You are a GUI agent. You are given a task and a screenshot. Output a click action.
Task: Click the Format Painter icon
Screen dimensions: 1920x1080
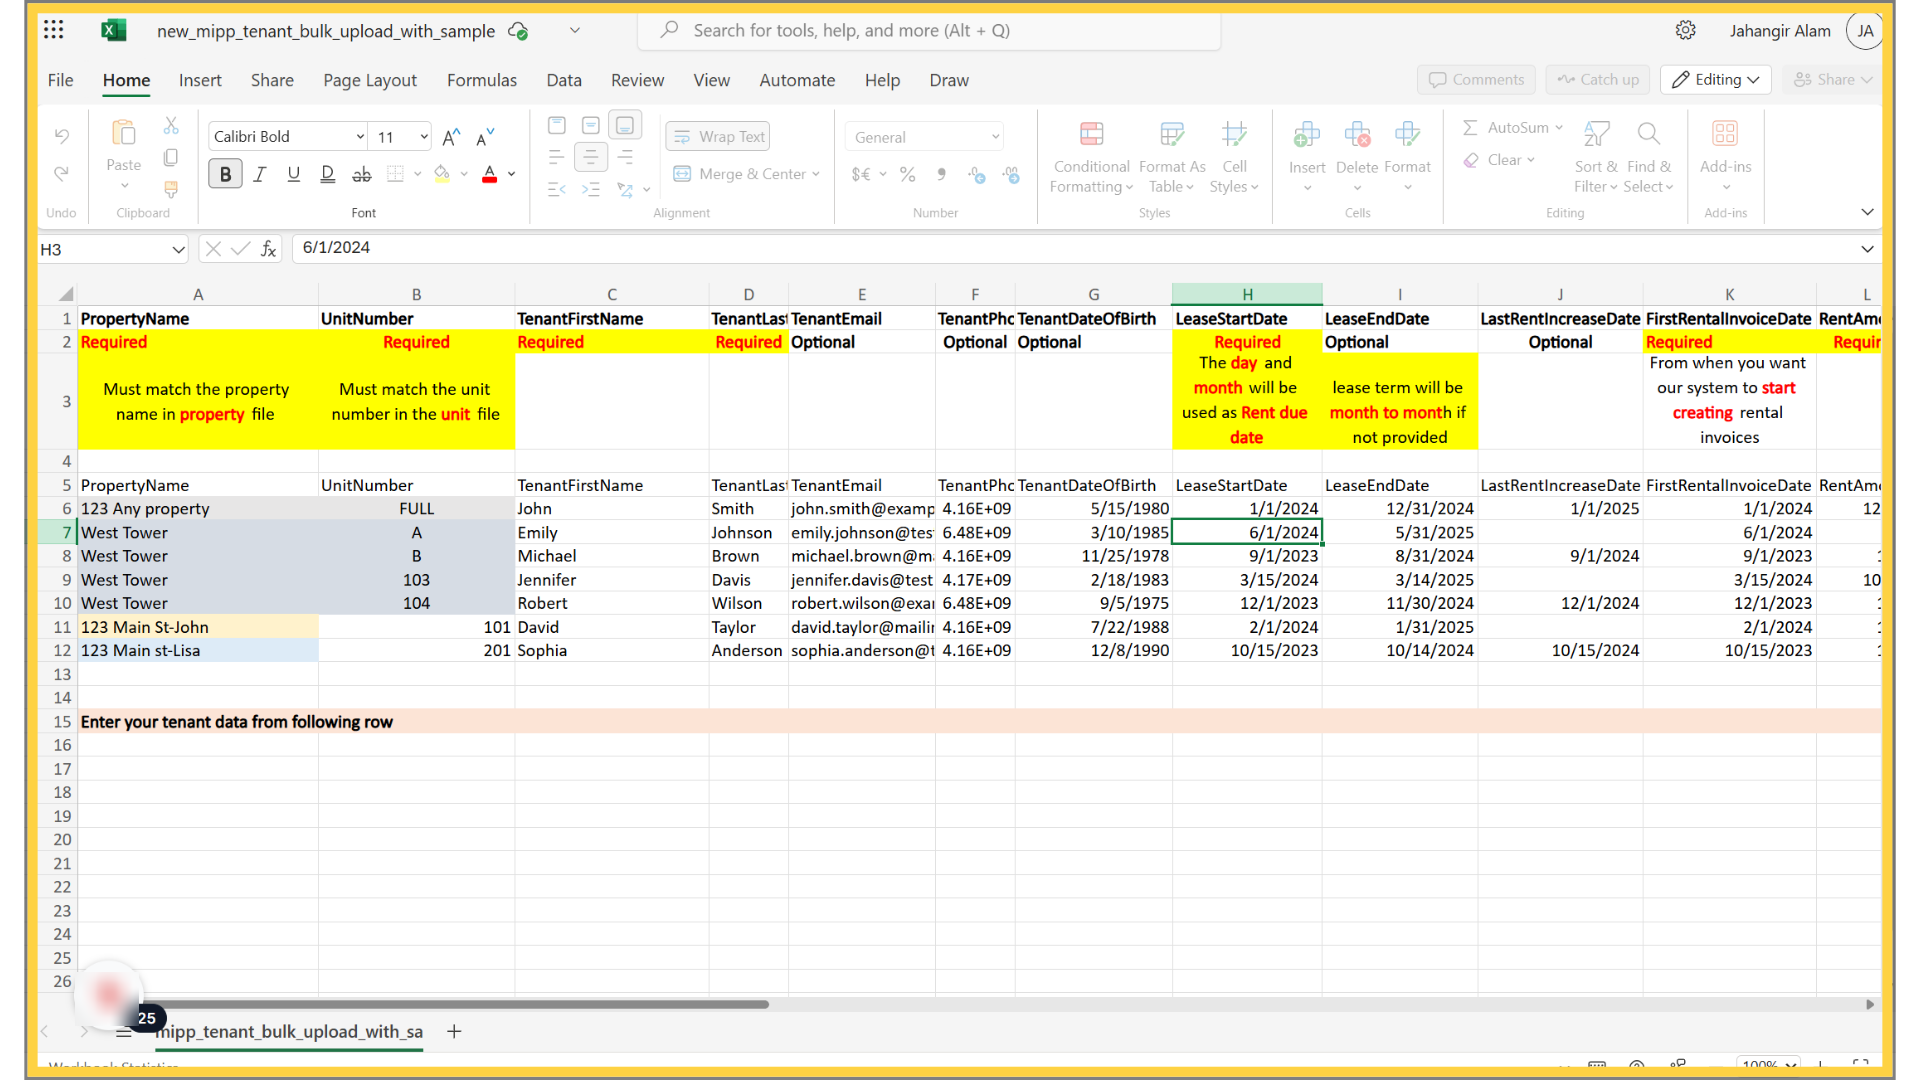[x=171, y=188]
